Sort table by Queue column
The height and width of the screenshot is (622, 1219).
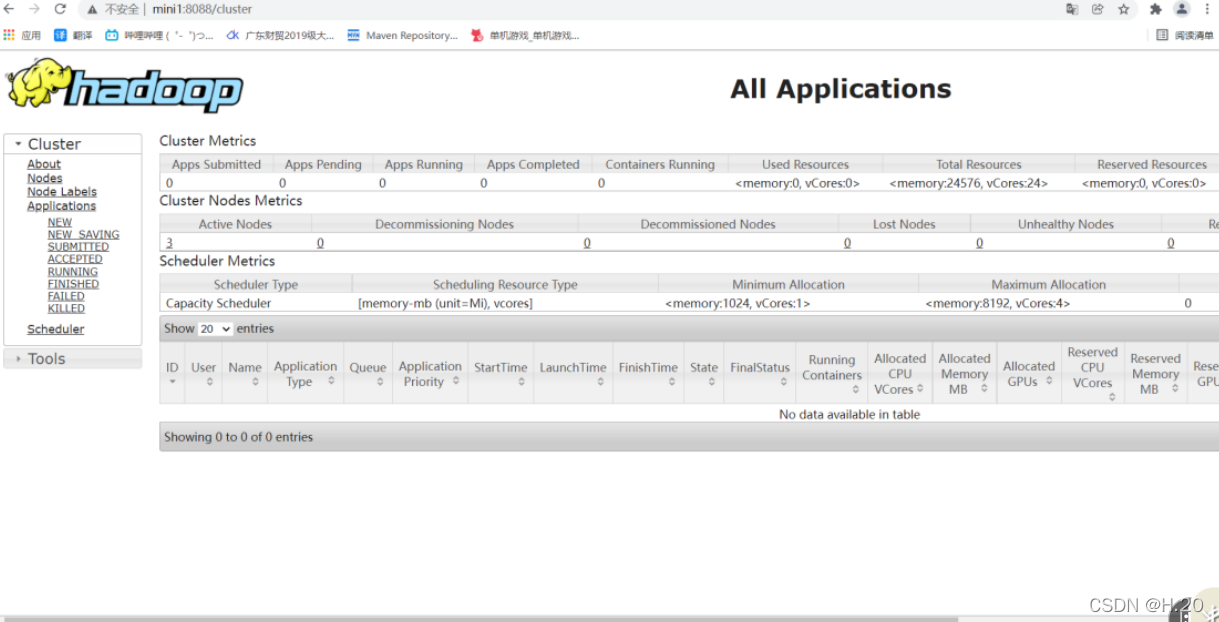368,374
